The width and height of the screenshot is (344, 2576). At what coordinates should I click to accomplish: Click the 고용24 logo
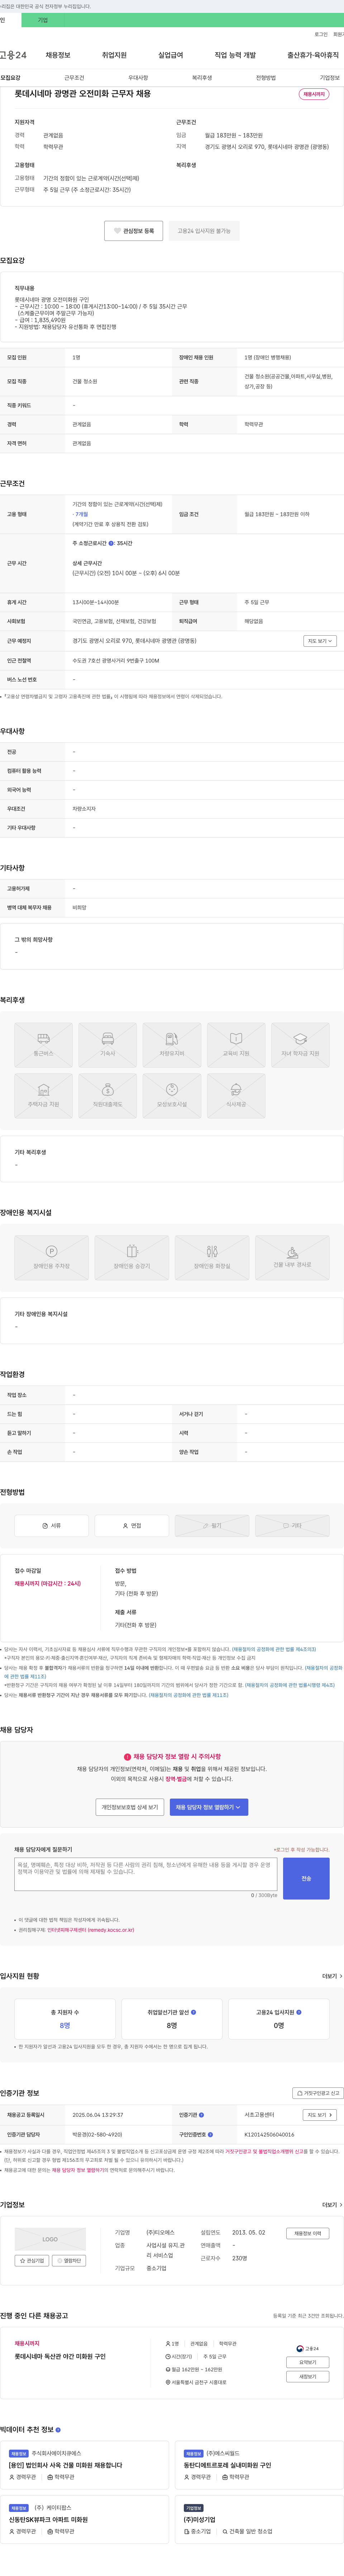(x=13, y=55)
